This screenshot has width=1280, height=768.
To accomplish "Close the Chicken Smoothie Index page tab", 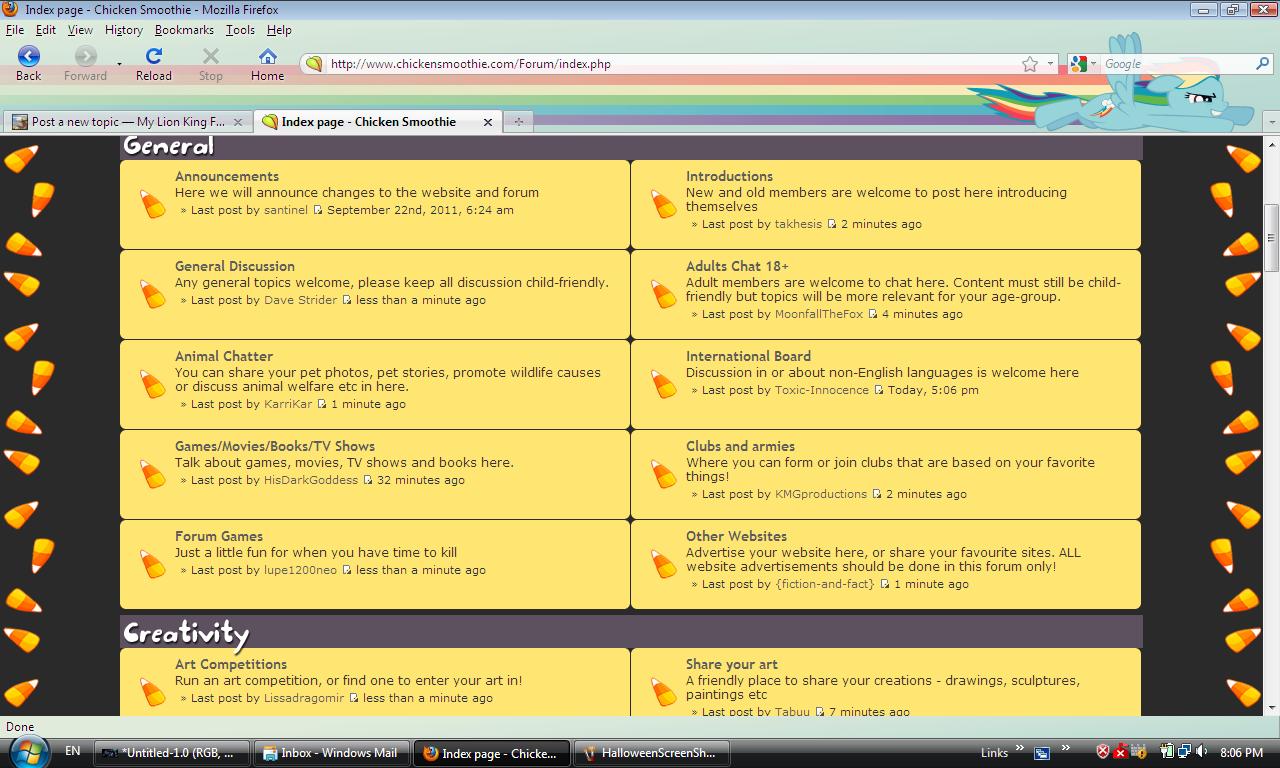I will coord(488,122).
